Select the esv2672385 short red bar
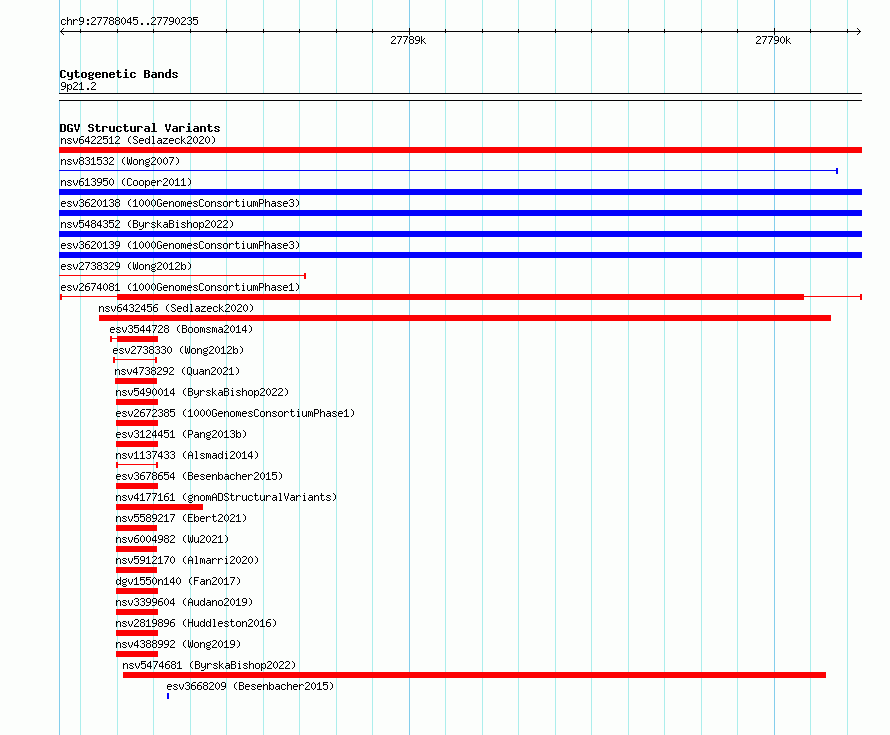This screenshot has height=735, width=890. 137,423
